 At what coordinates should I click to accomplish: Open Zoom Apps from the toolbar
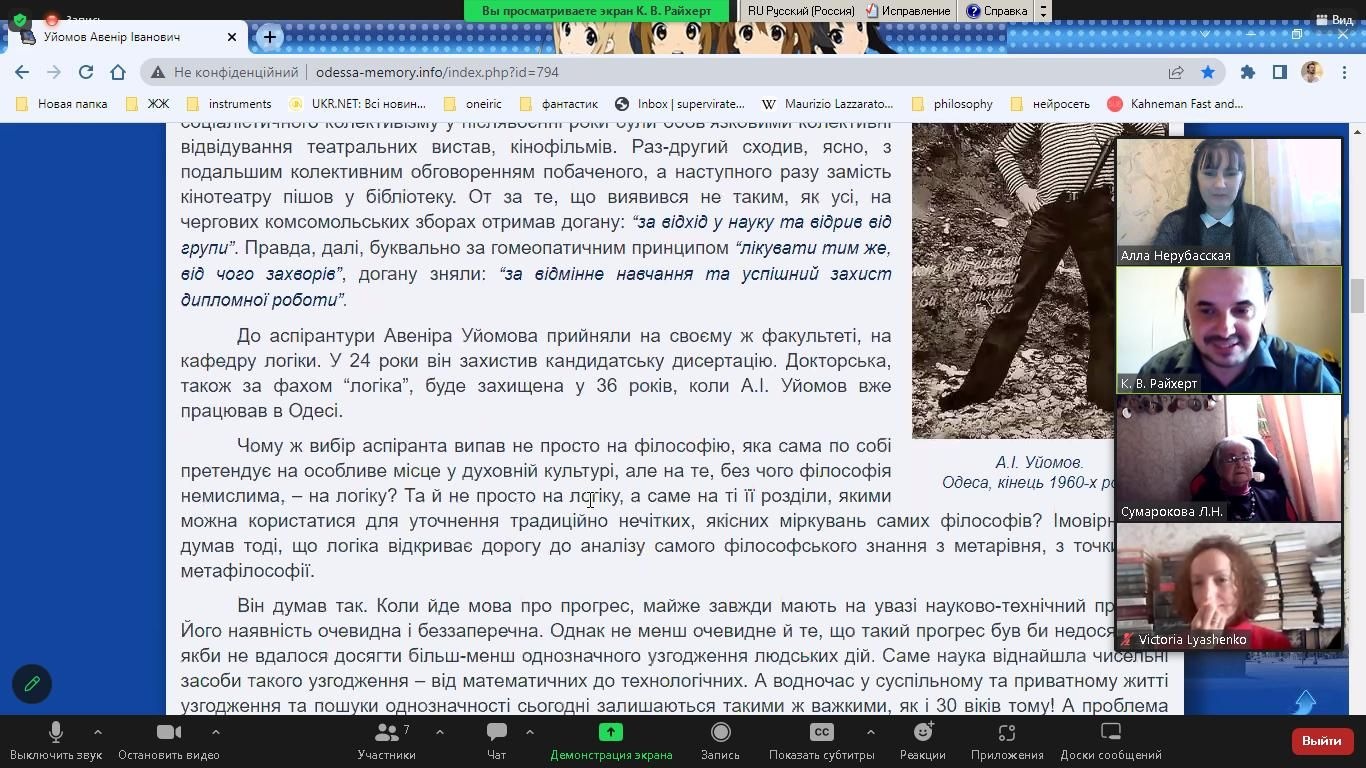click(1006, 741)
